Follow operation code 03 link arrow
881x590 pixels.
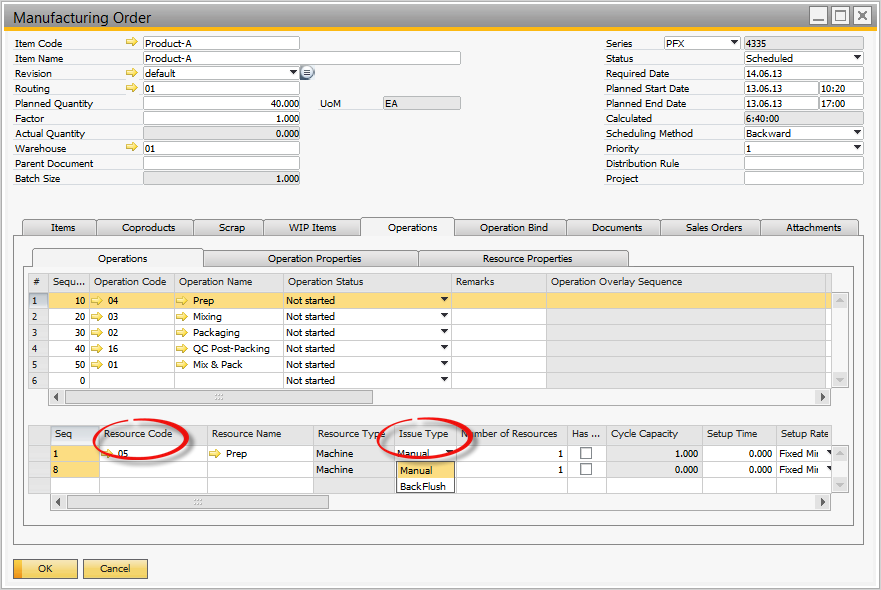pyautogui.click(x=97, y=316)
